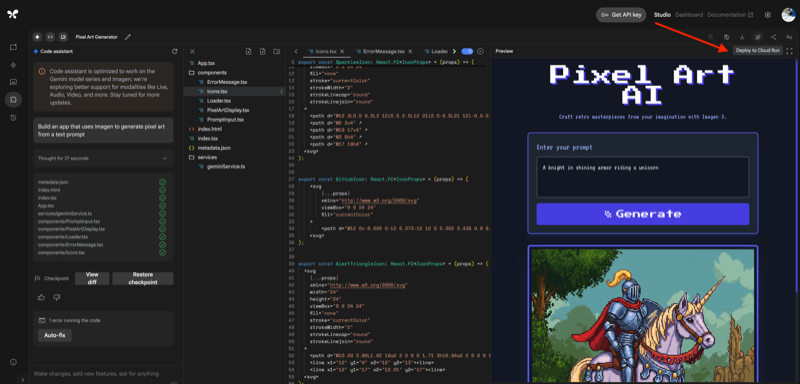This screenshot has height=384, width=800.
Task: Click the thumbs down feedback icon
Action: 57,297
